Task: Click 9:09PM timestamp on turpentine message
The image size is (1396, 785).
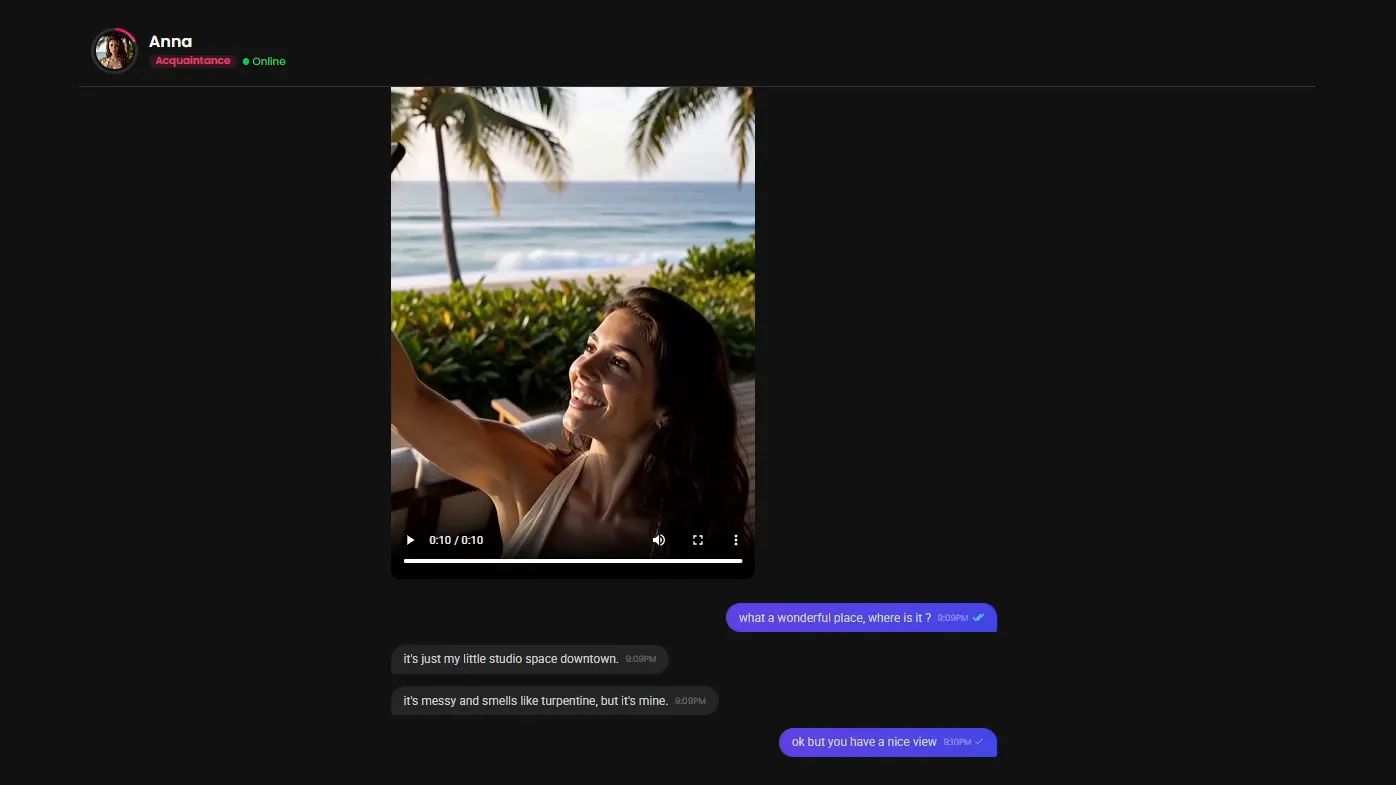Action: 690,702
